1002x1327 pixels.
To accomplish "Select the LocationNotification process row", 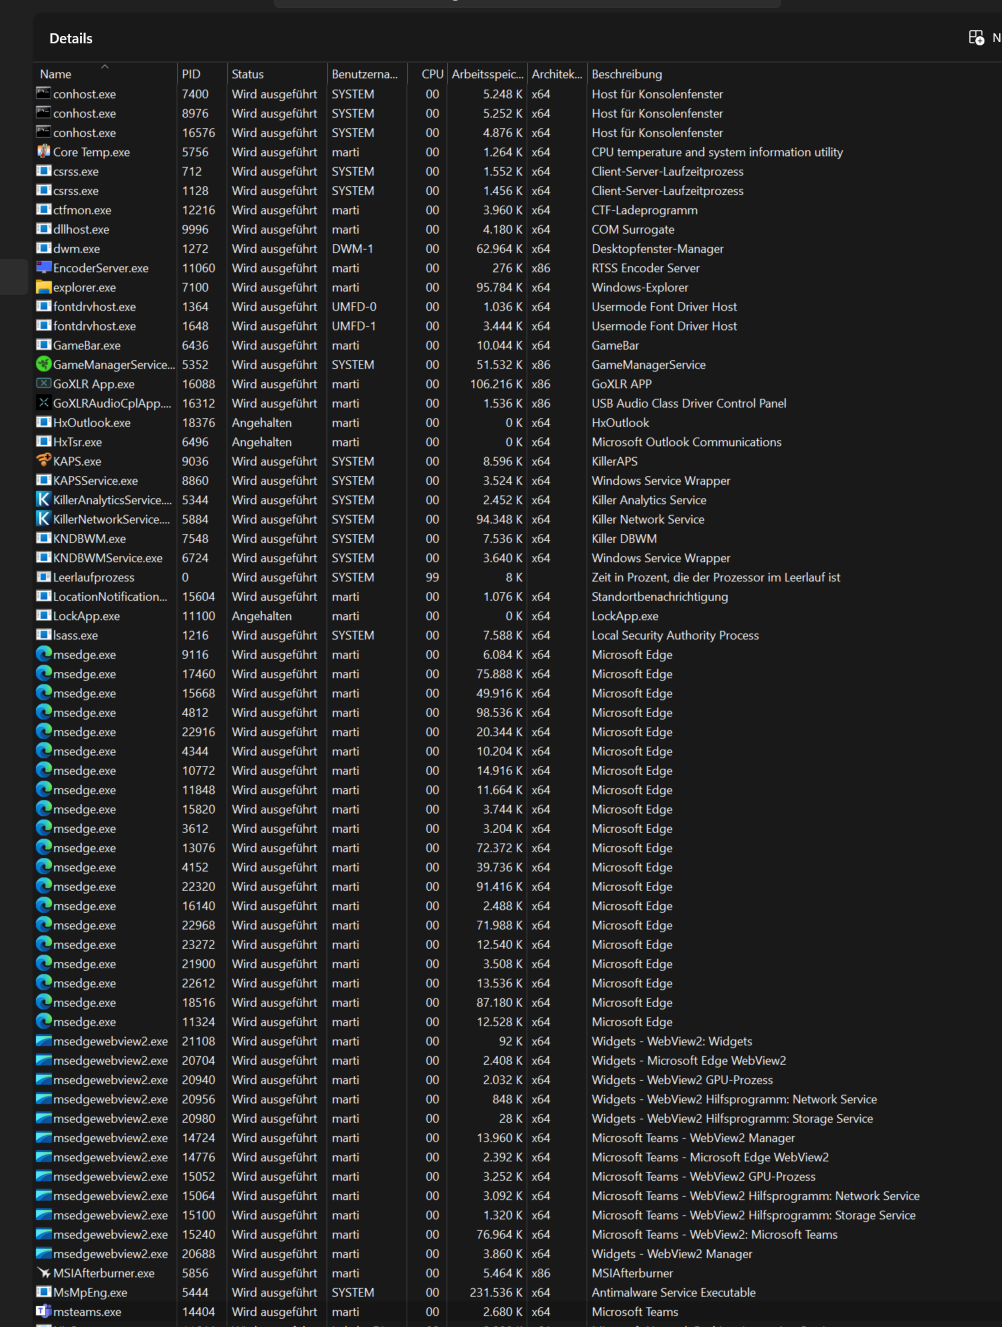I will (x=518, y=597).
